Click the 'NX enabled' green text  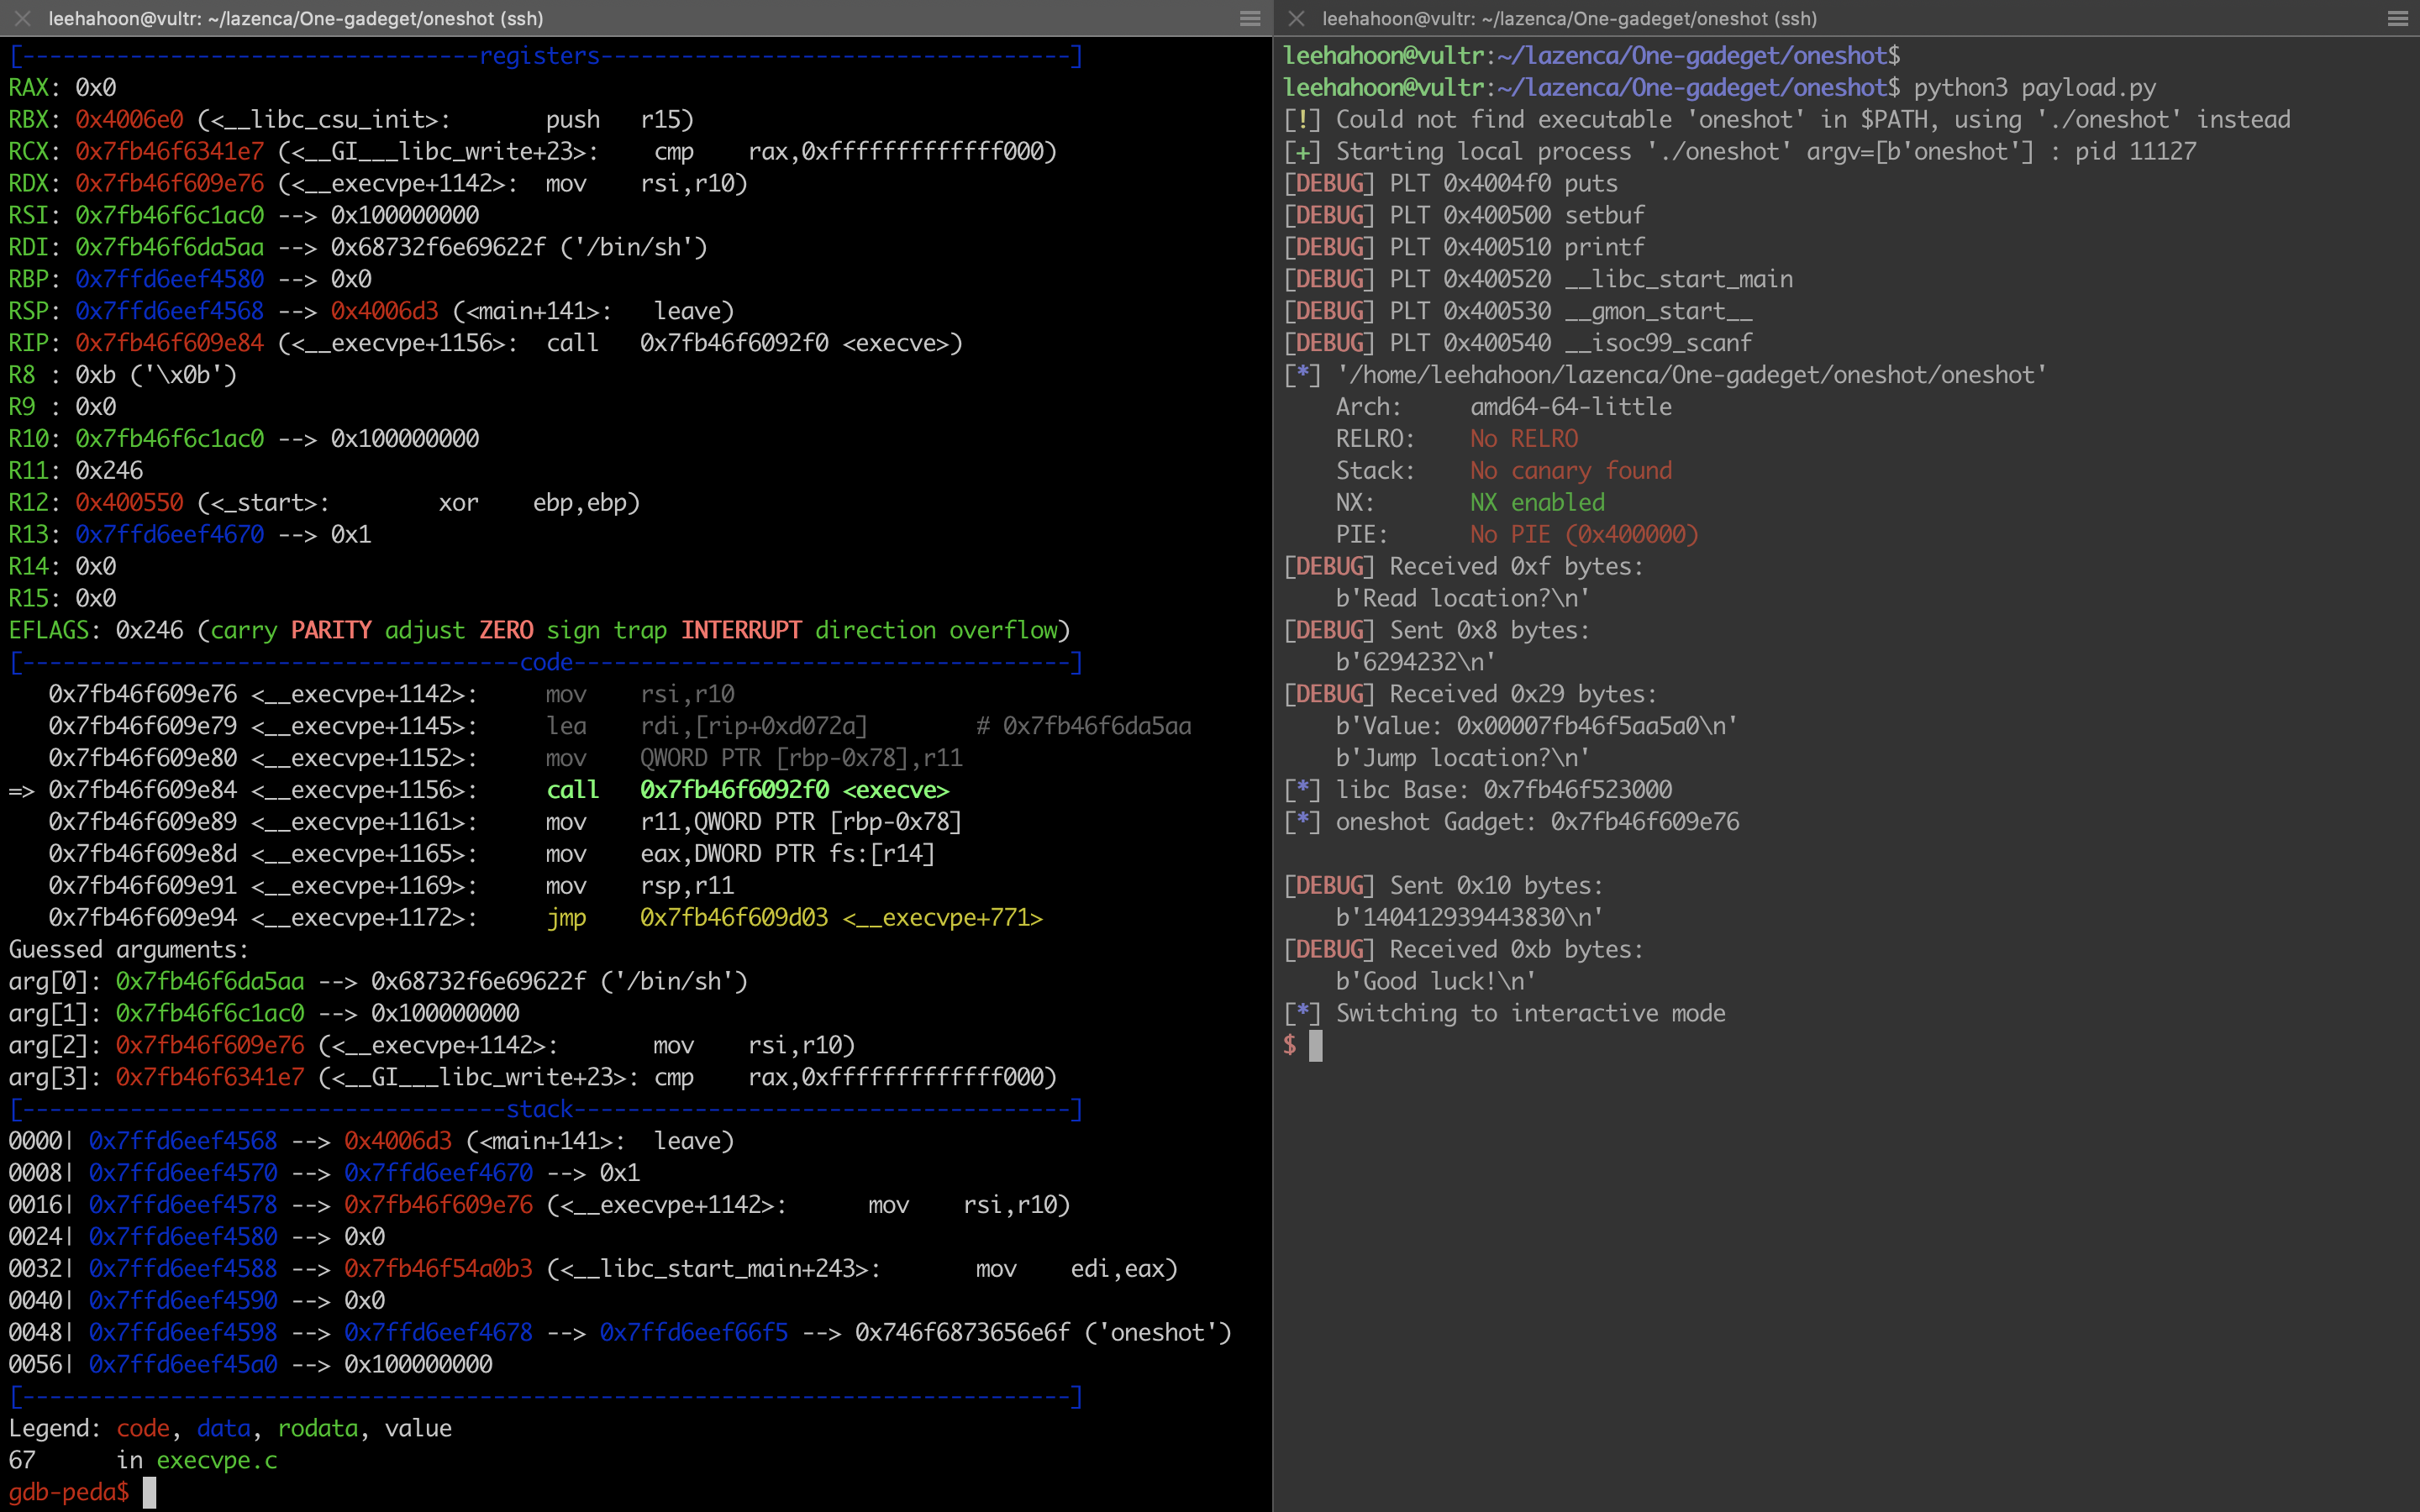tap(1536, 503)
